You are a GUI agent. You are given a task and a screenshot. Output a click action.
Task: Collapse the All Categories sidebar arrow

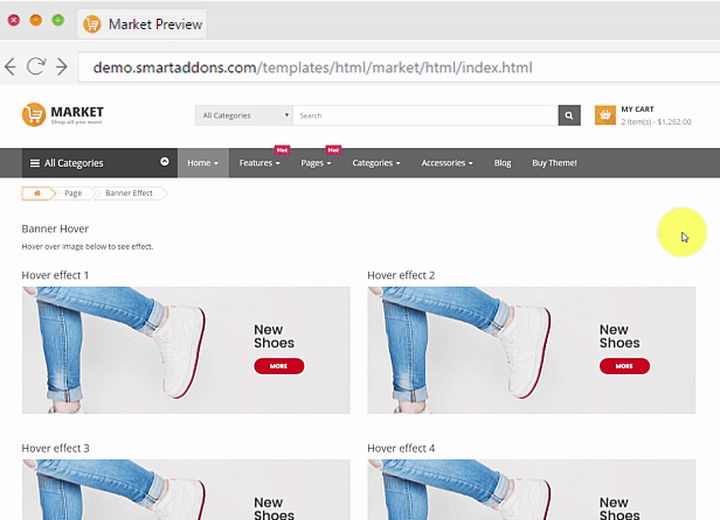pyautogui.click(x=164, y=162)
